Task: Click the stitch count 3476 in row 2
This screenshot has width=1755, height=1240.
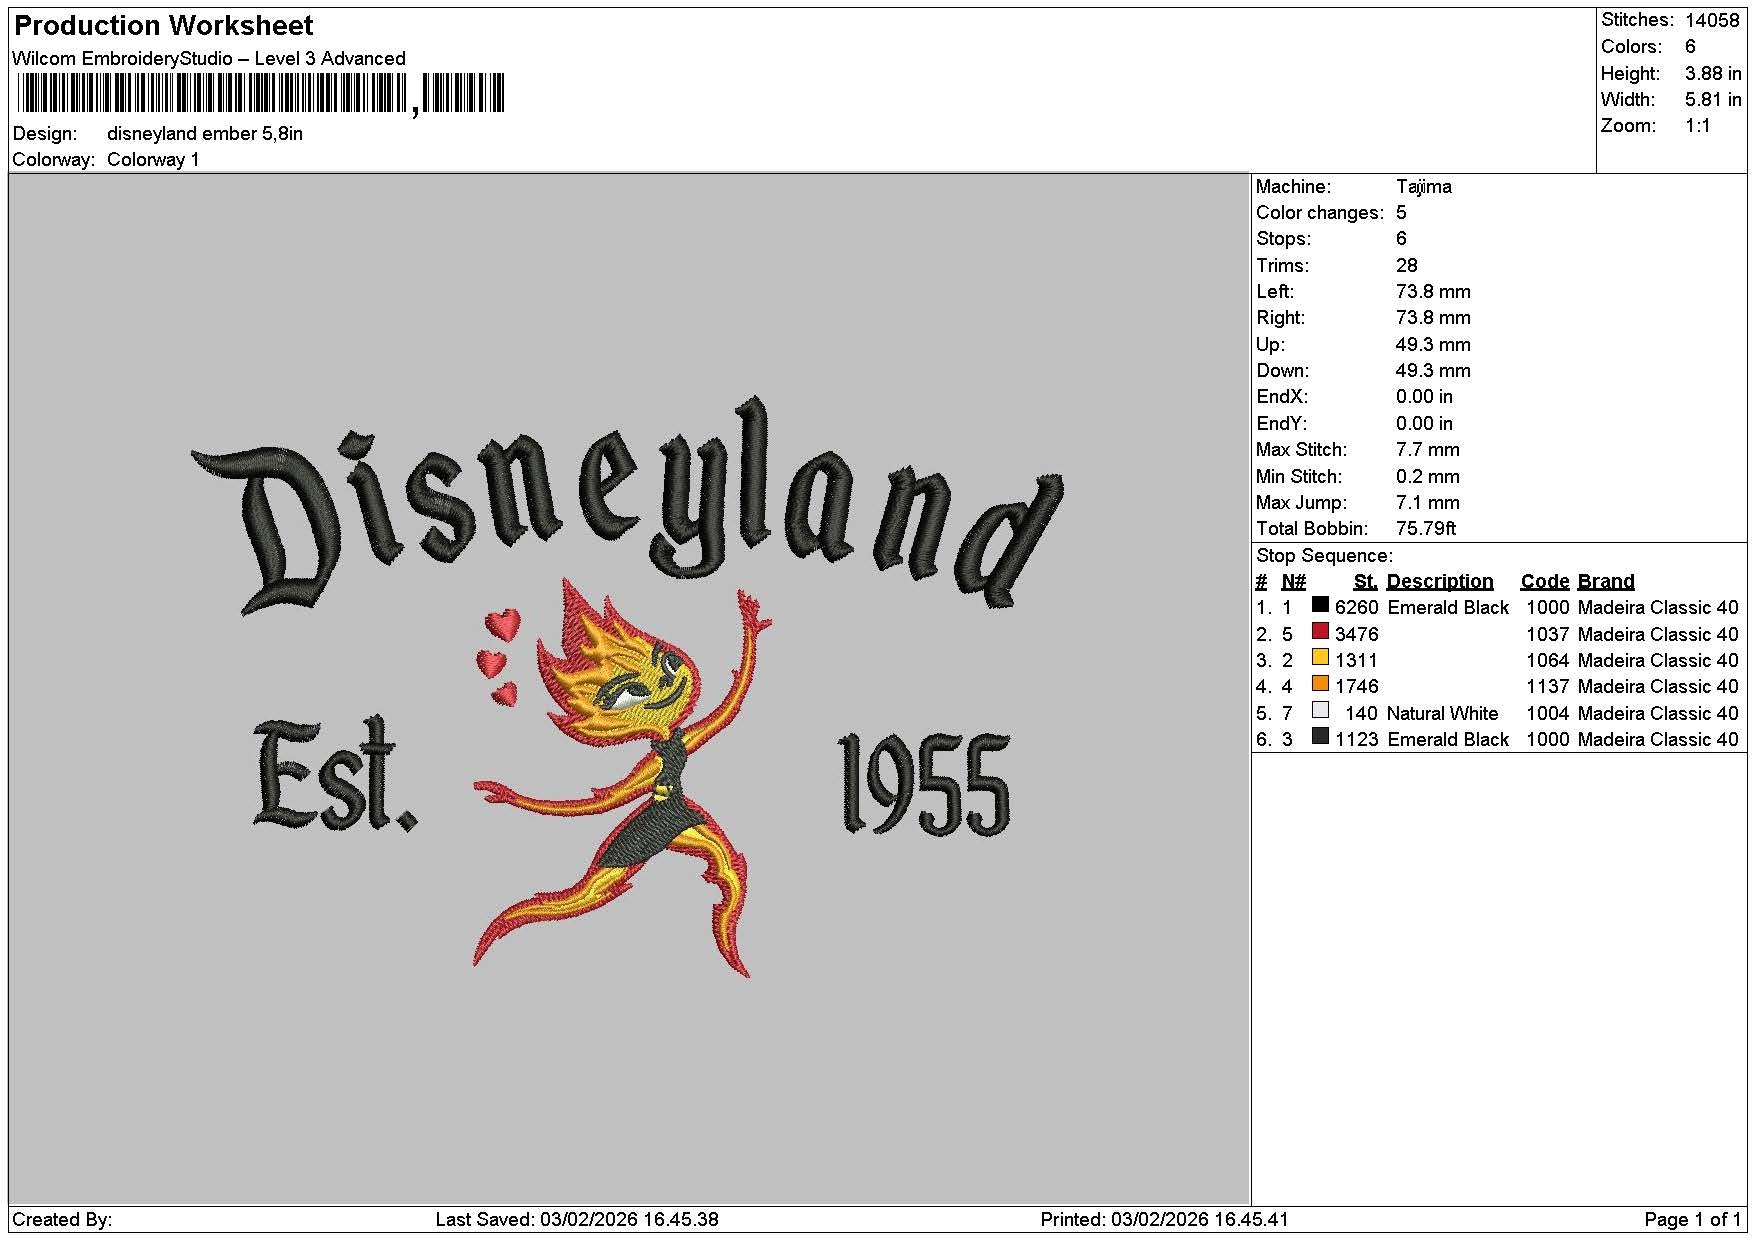Action: click(1357, 635)
